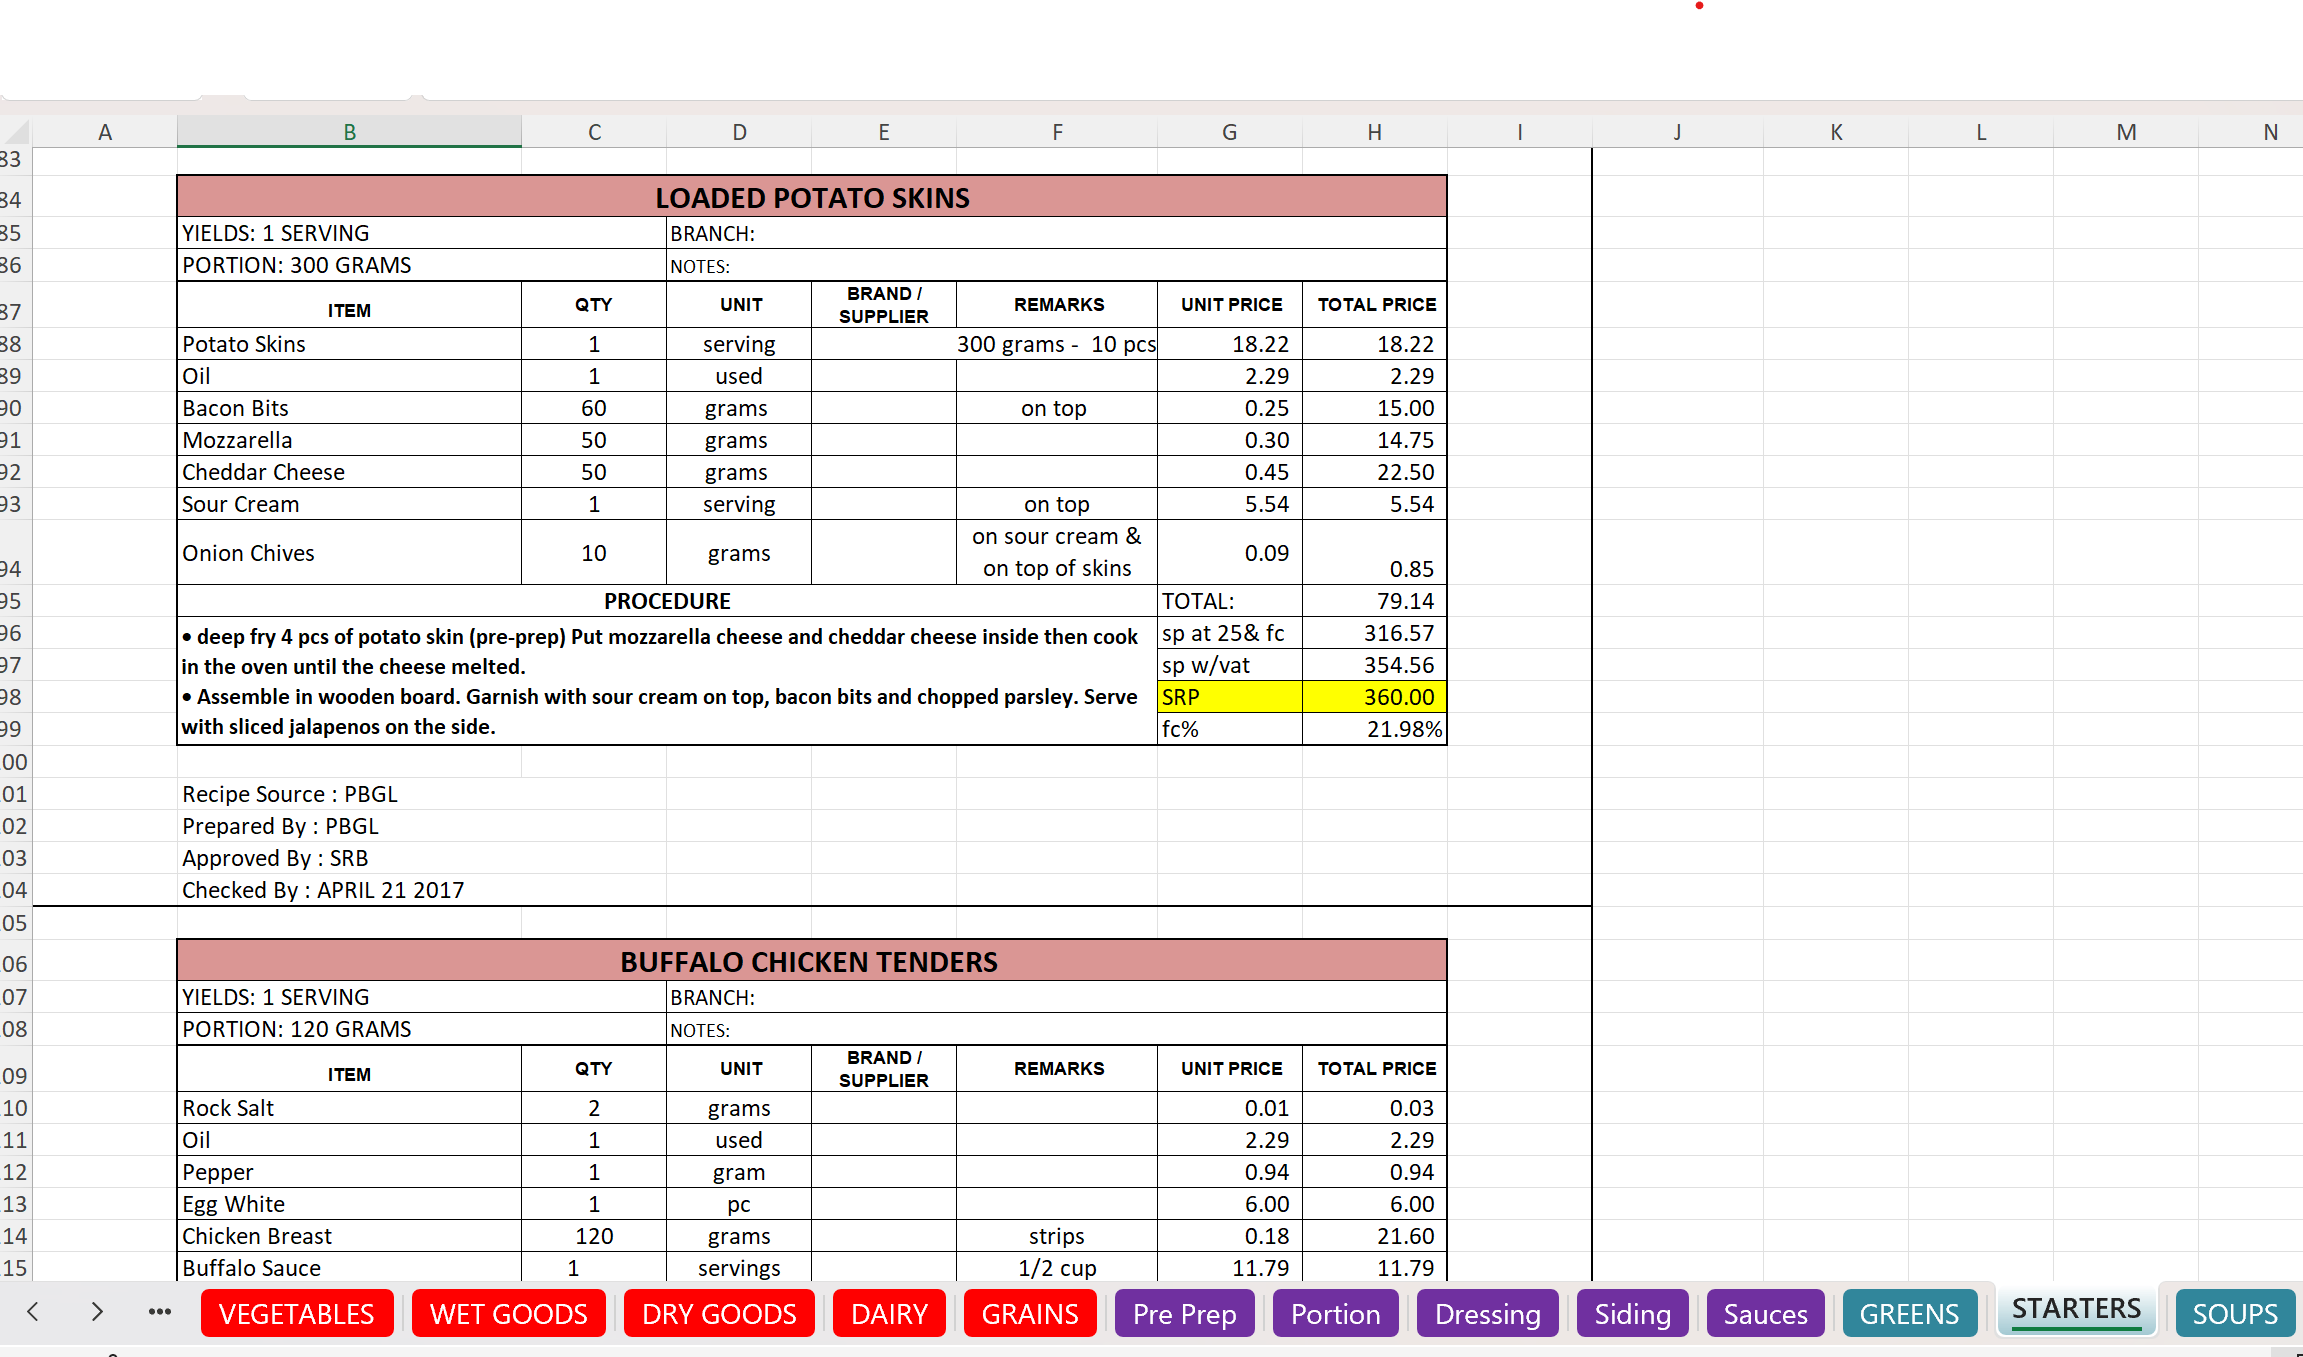The image size is (2303, 1357).
Task: Click the previous sheet navigation arrow
Action: [33, 1312]
